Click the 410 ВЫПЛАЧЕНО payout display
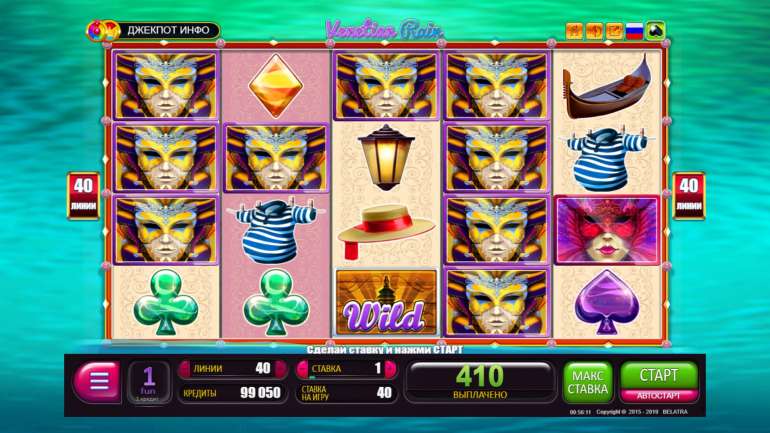 (480, 382)
